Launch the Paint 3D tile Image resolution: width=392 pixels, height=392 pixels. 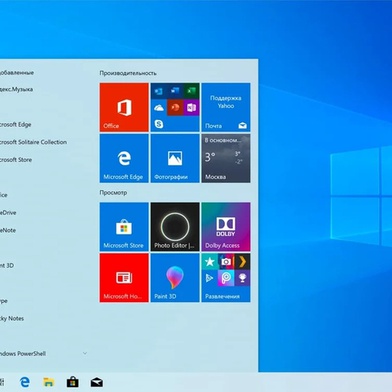175,278
